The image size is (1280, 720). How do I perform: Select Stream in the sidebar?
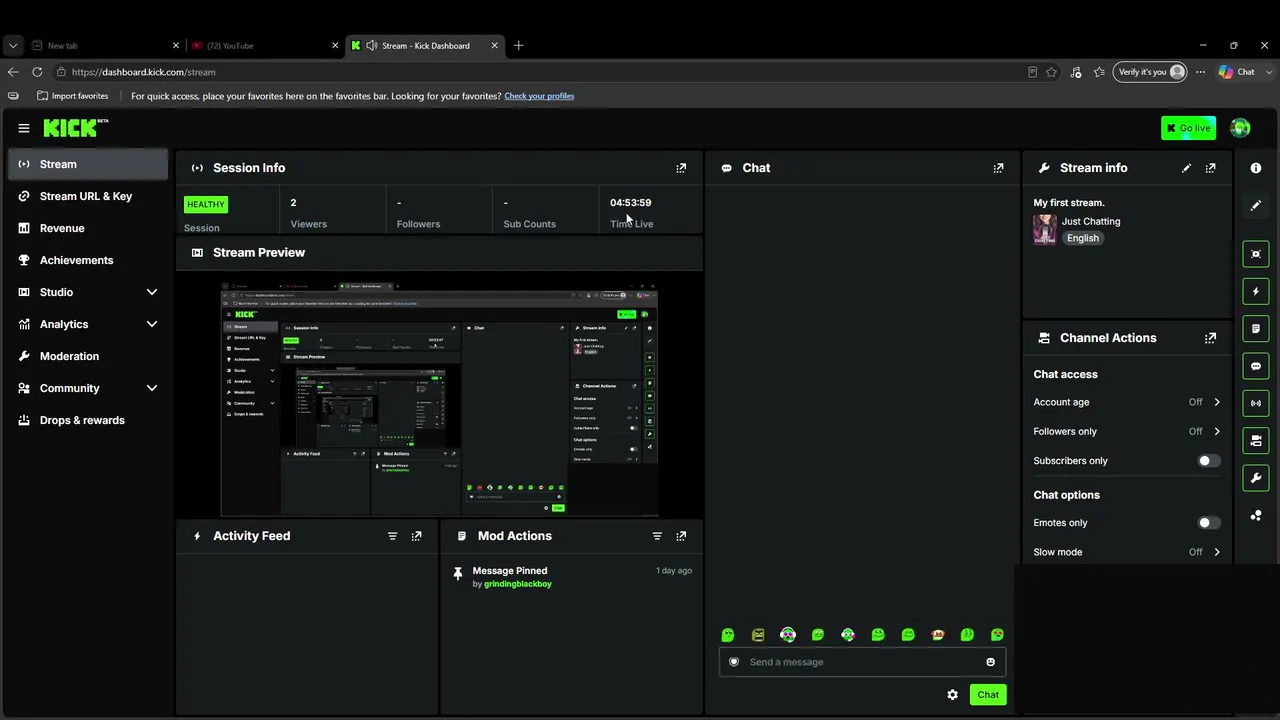coord(88,164)
